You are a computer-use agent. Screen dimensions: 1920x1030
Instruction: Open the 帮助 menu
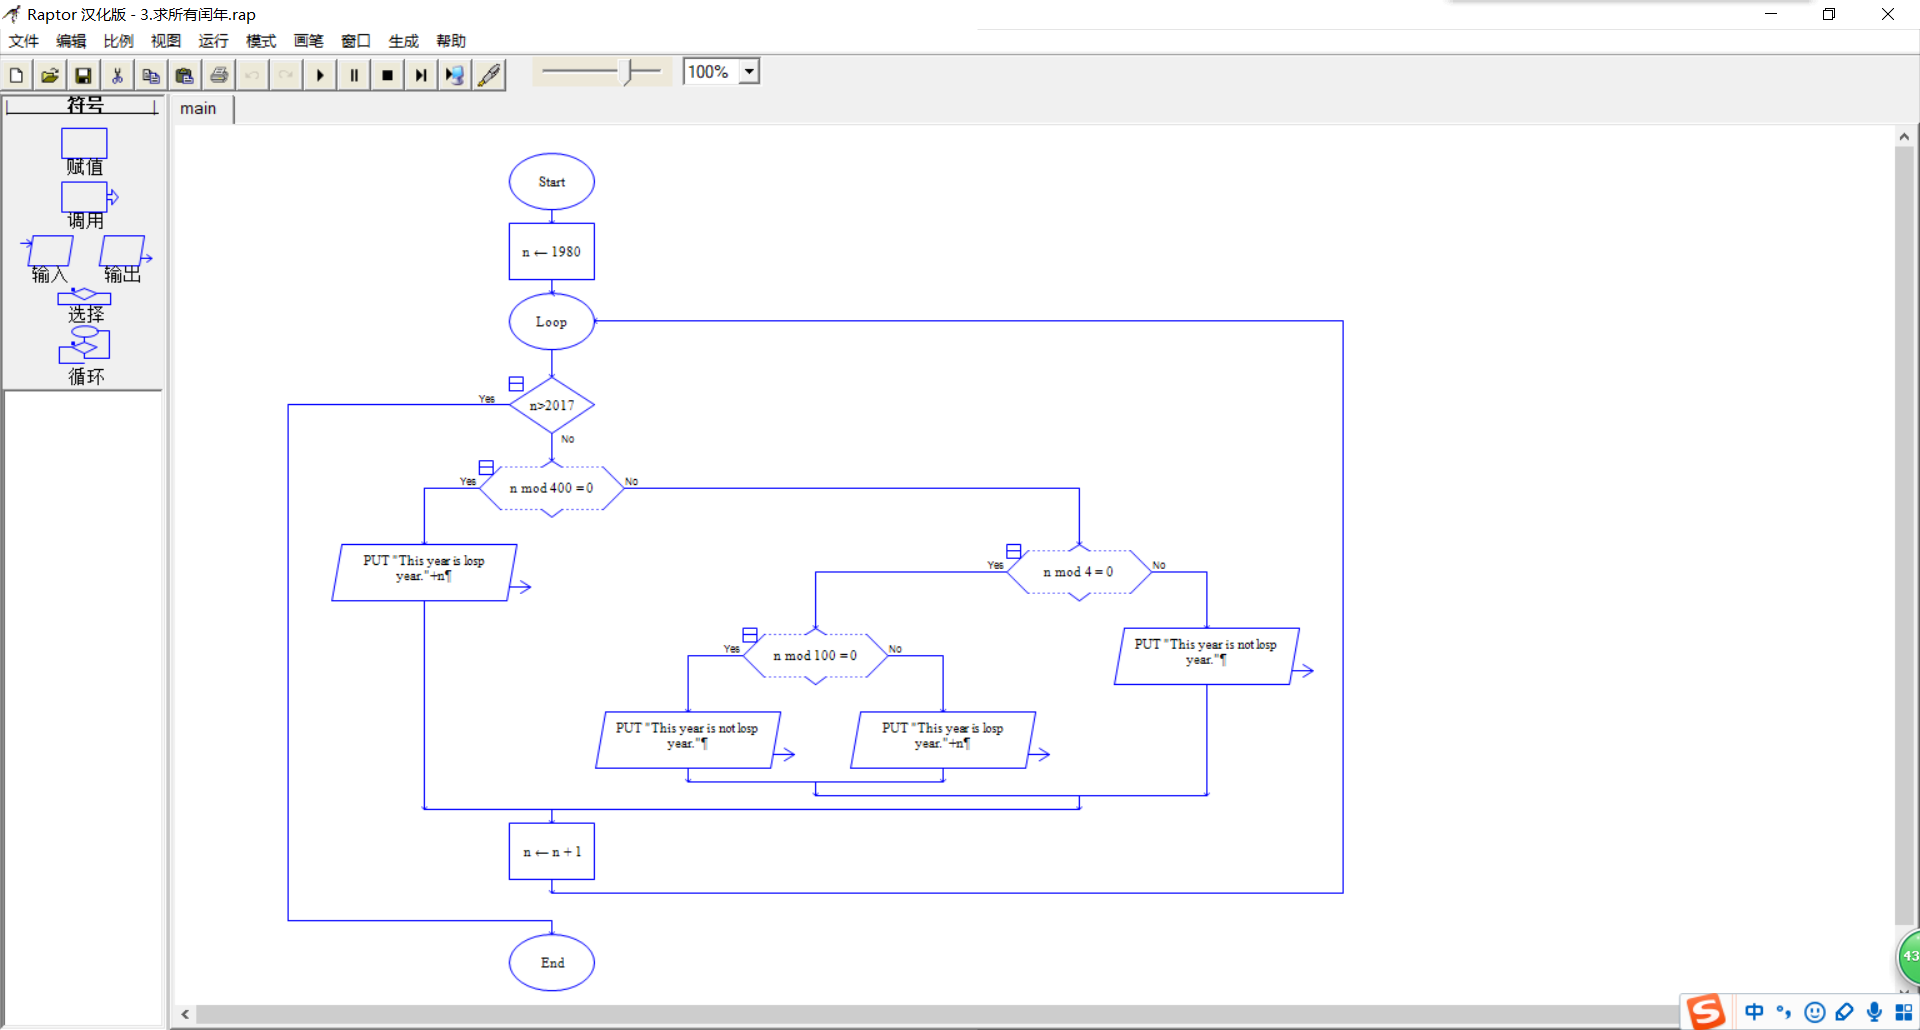(451, 41)
